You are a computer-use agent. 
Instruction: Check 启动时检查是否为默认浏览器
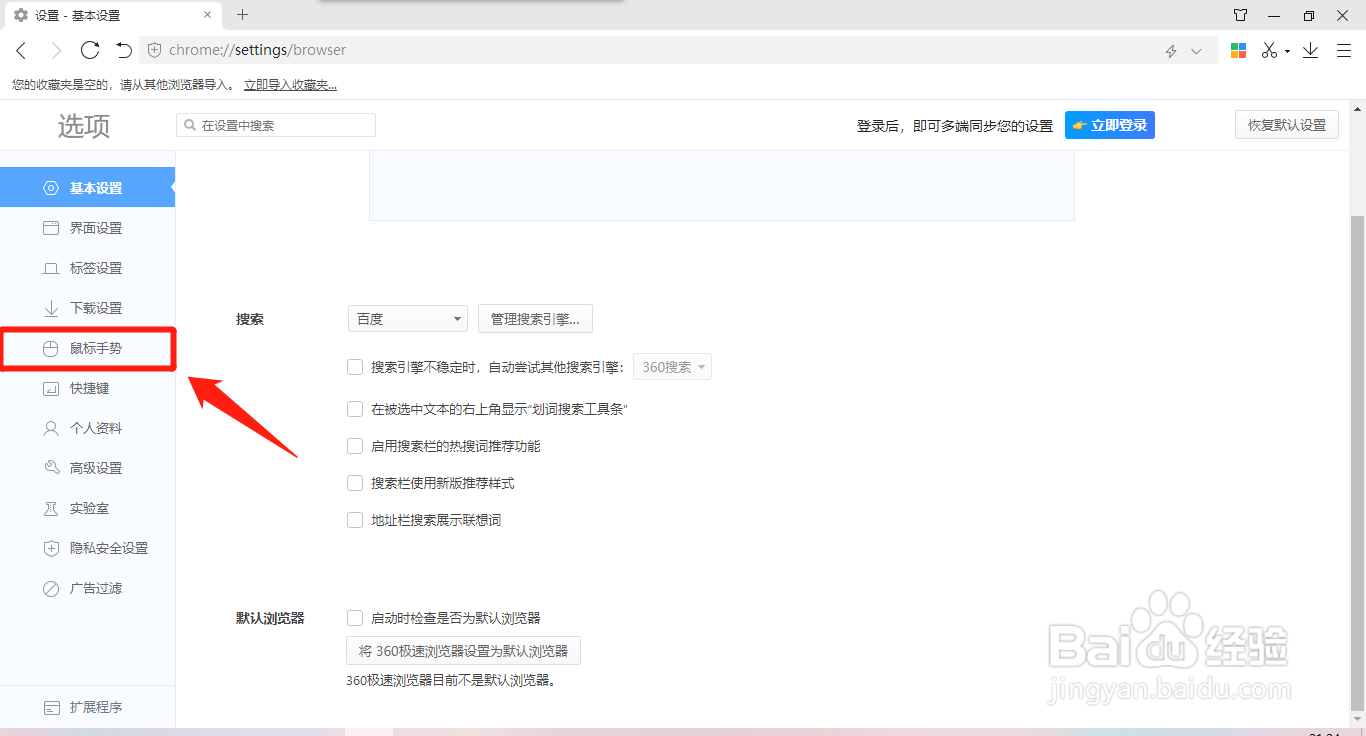point(355,618)
